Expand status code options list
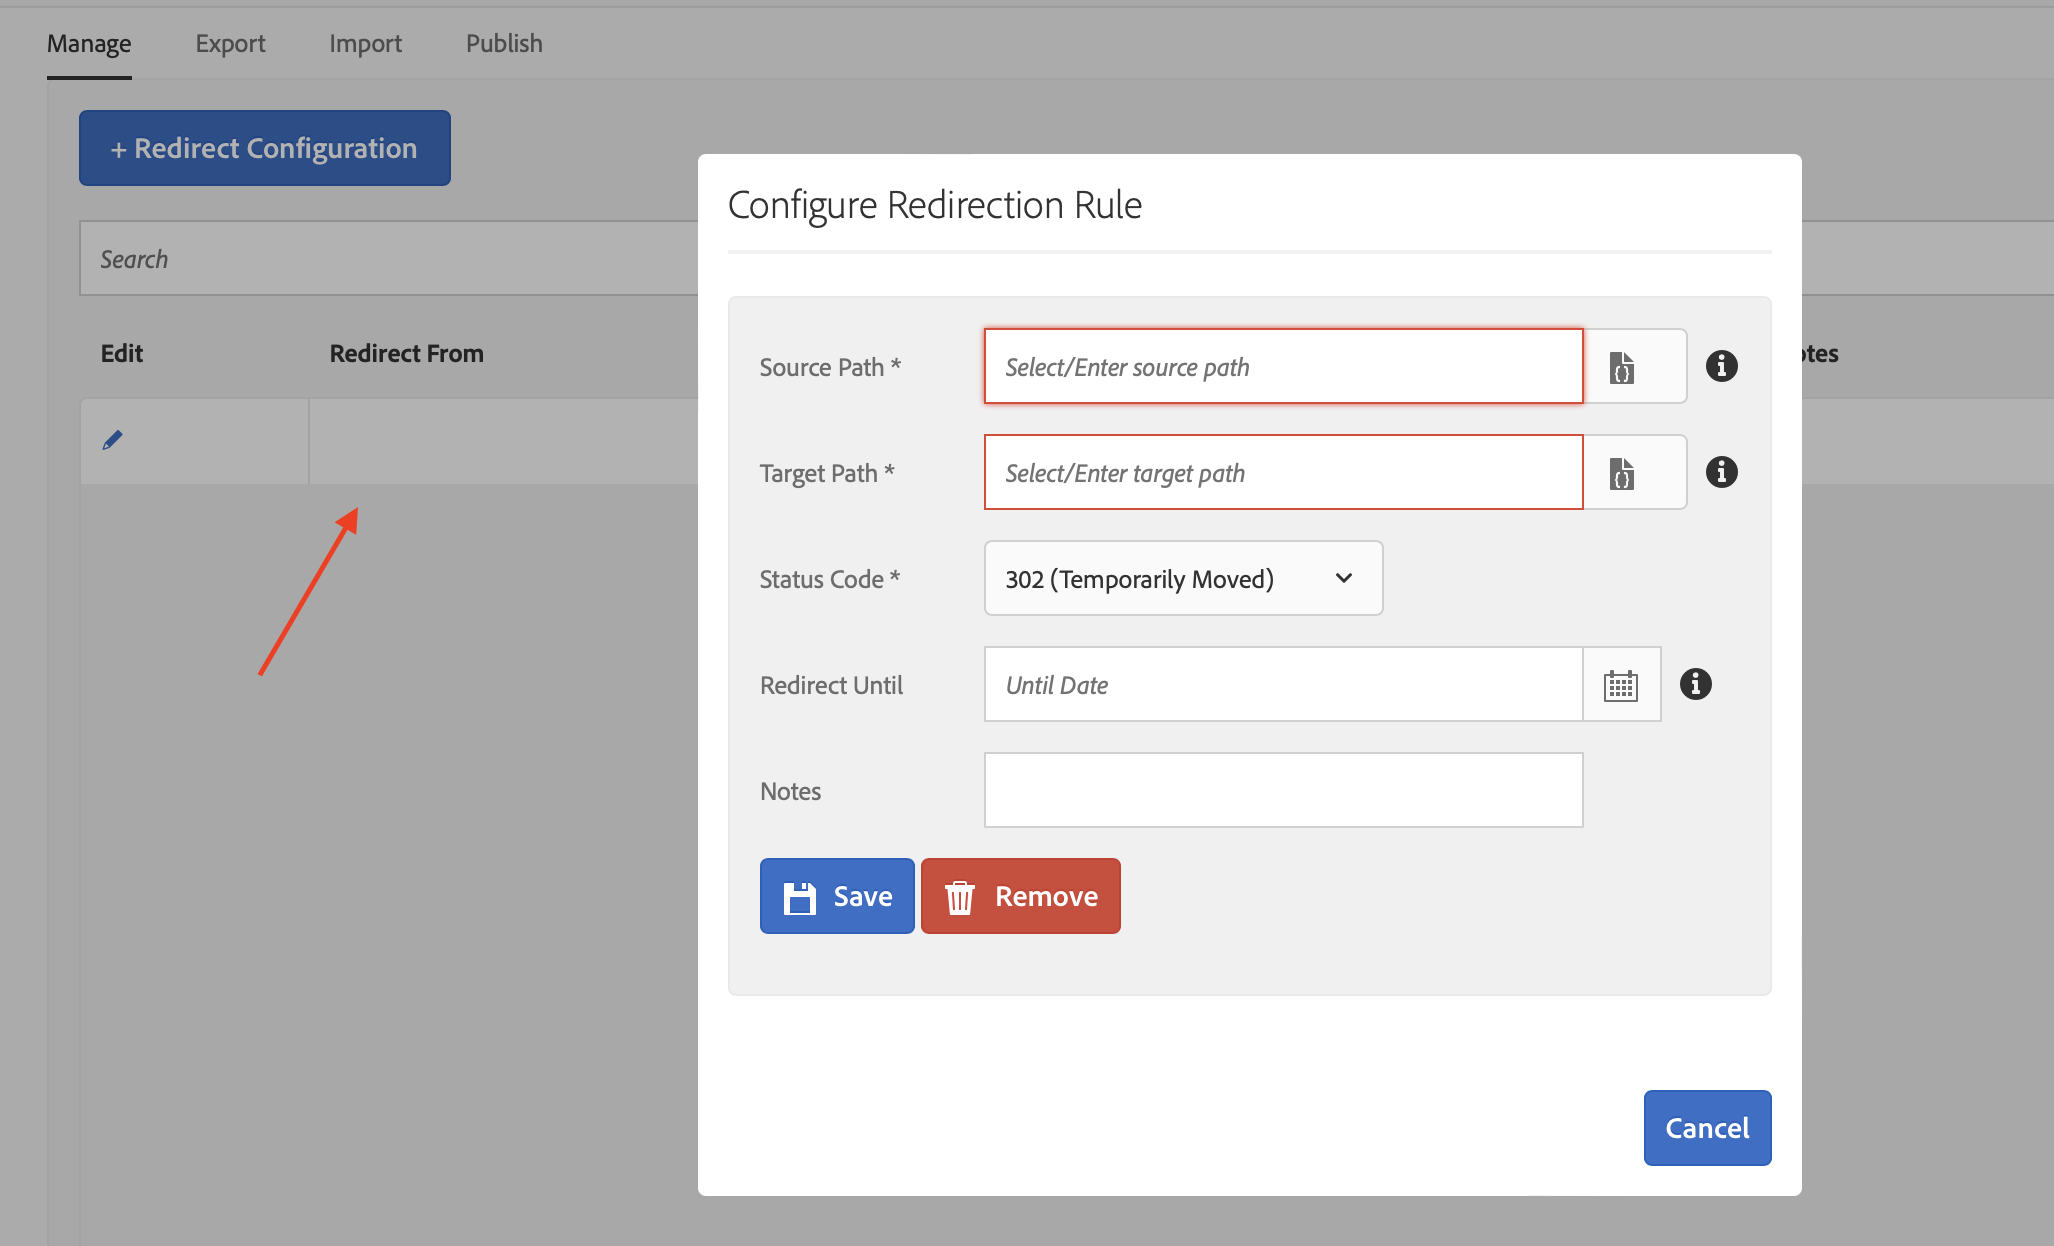The height and width of the screenshot is (1246, 2054). 1183,578
